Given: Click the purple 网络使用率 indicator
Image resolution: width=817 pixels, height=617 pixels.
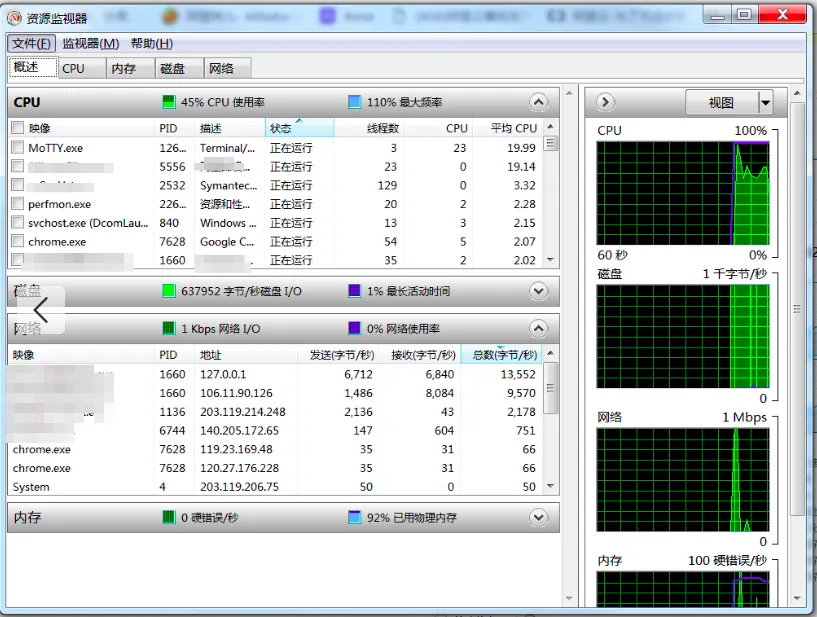Looking at the screenshot, I should coord(354,328).
